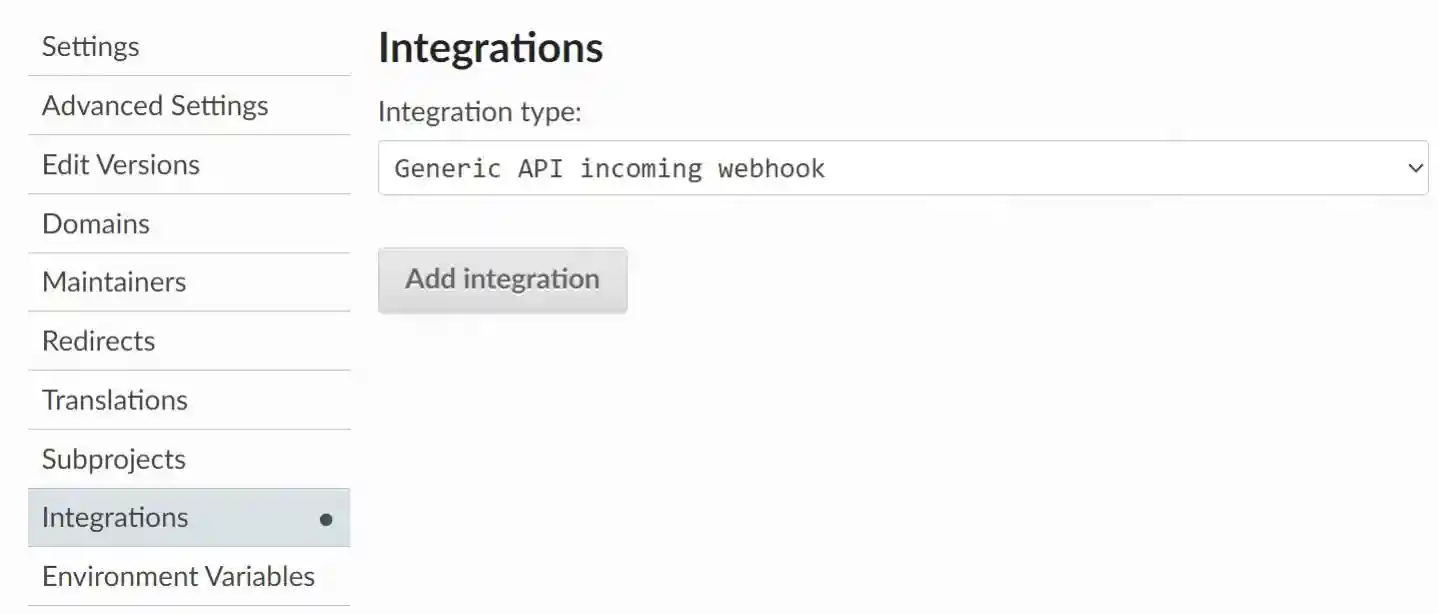Open the Domains section
Screen dimensions: 1439x614
click(95, 223)
